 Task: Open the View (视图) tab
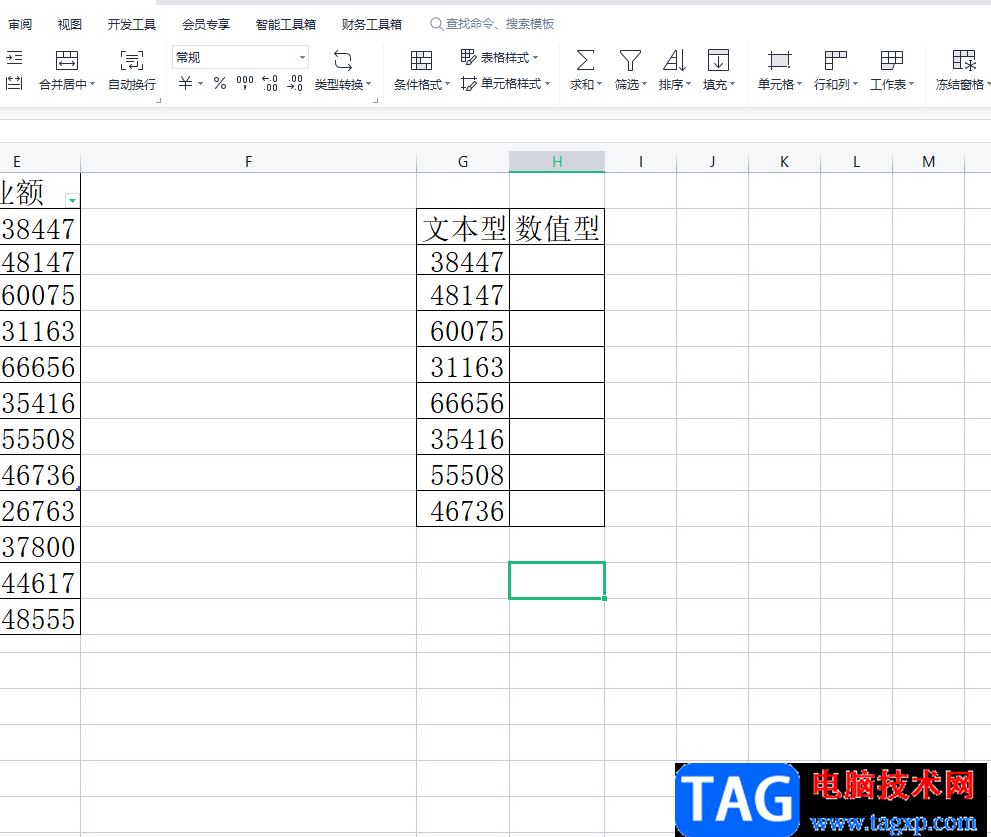(70, 24)
